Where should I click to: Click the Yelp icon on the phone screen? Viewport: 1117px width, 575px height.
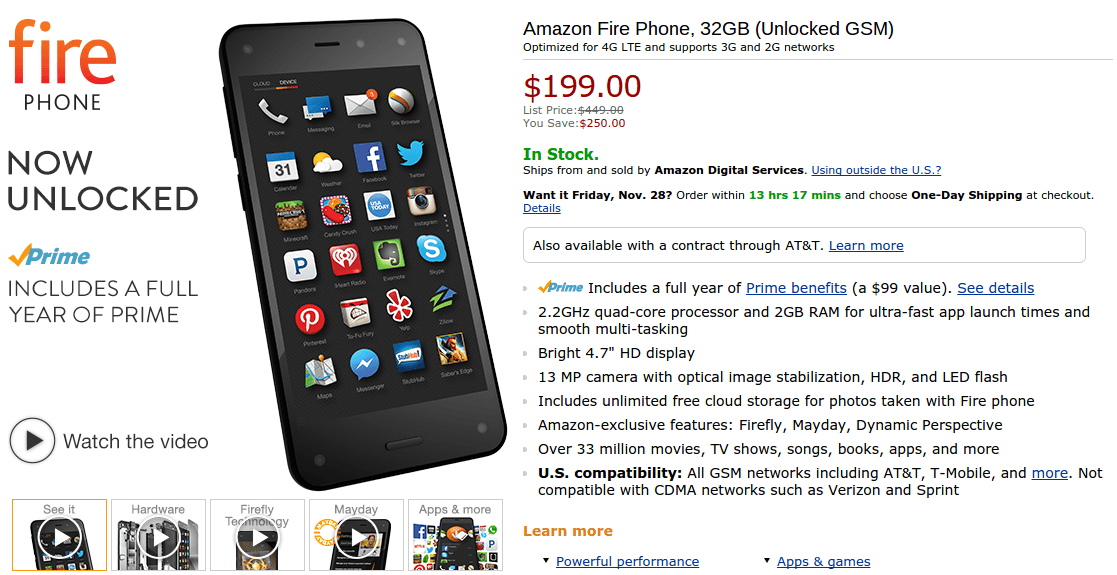(x=400, y=306)
